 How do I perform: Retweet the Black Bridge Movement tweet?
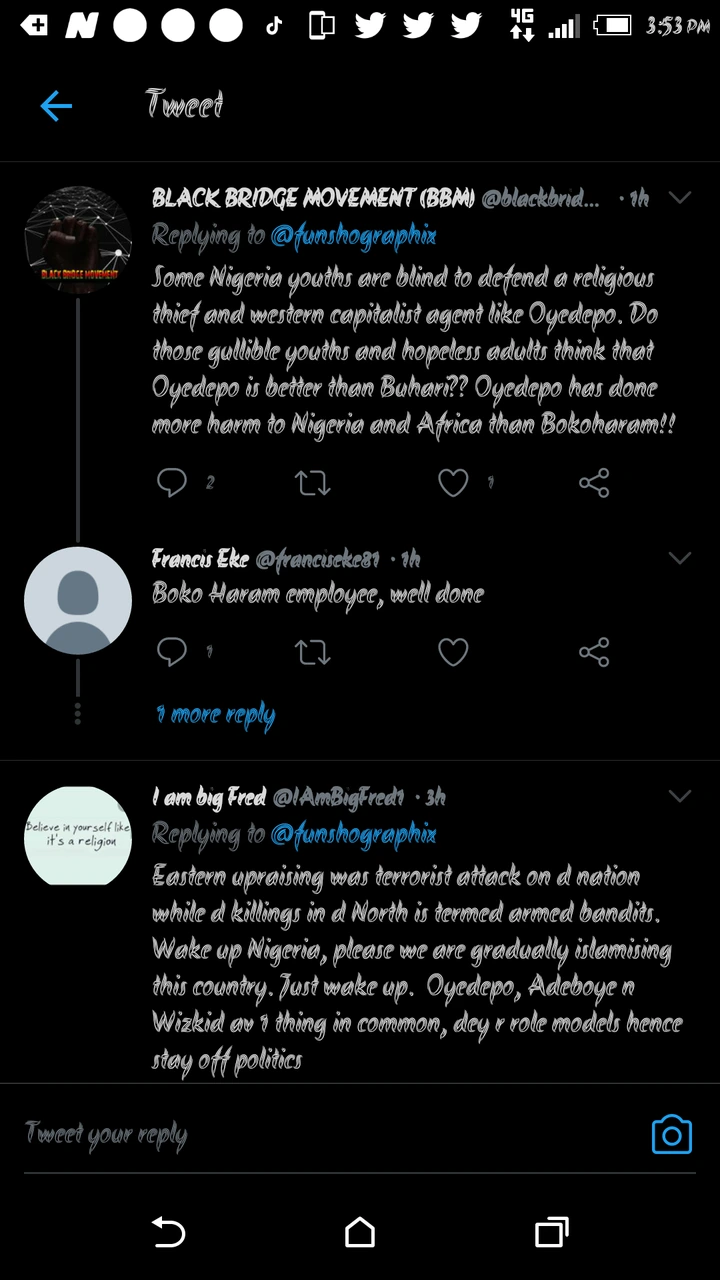pos(312,484)
